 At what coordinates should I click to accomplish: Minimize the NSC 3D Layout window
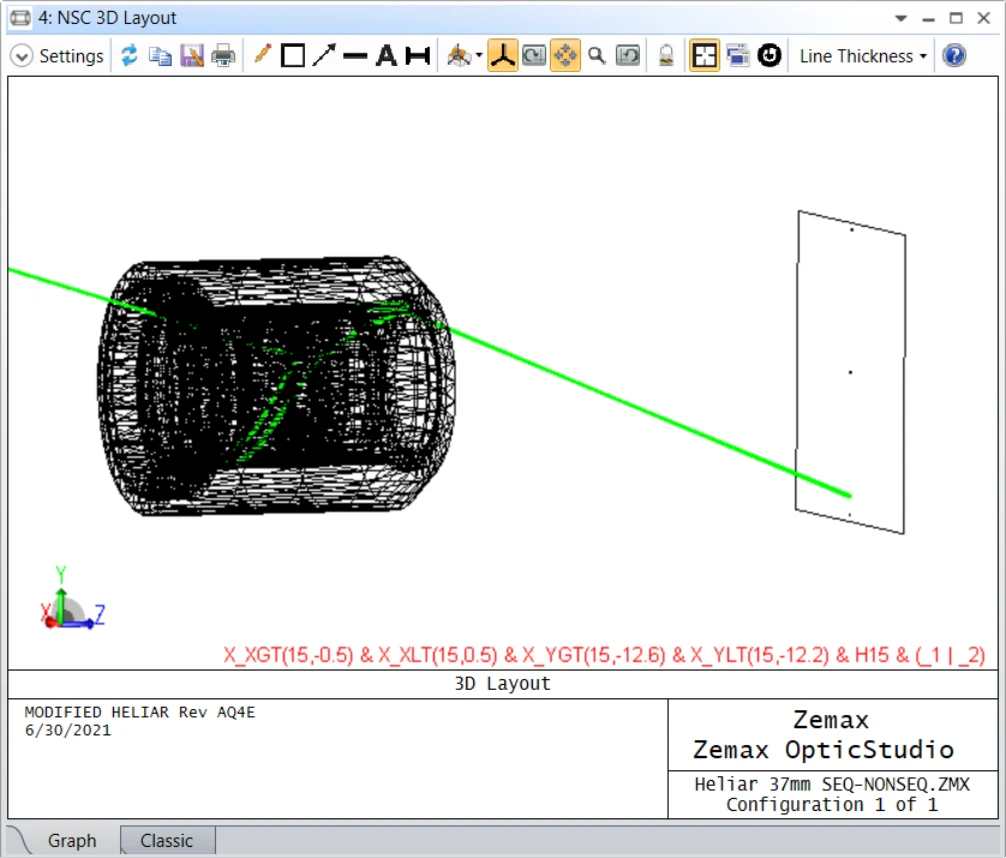pyautogui.click(x=928, y=19)
